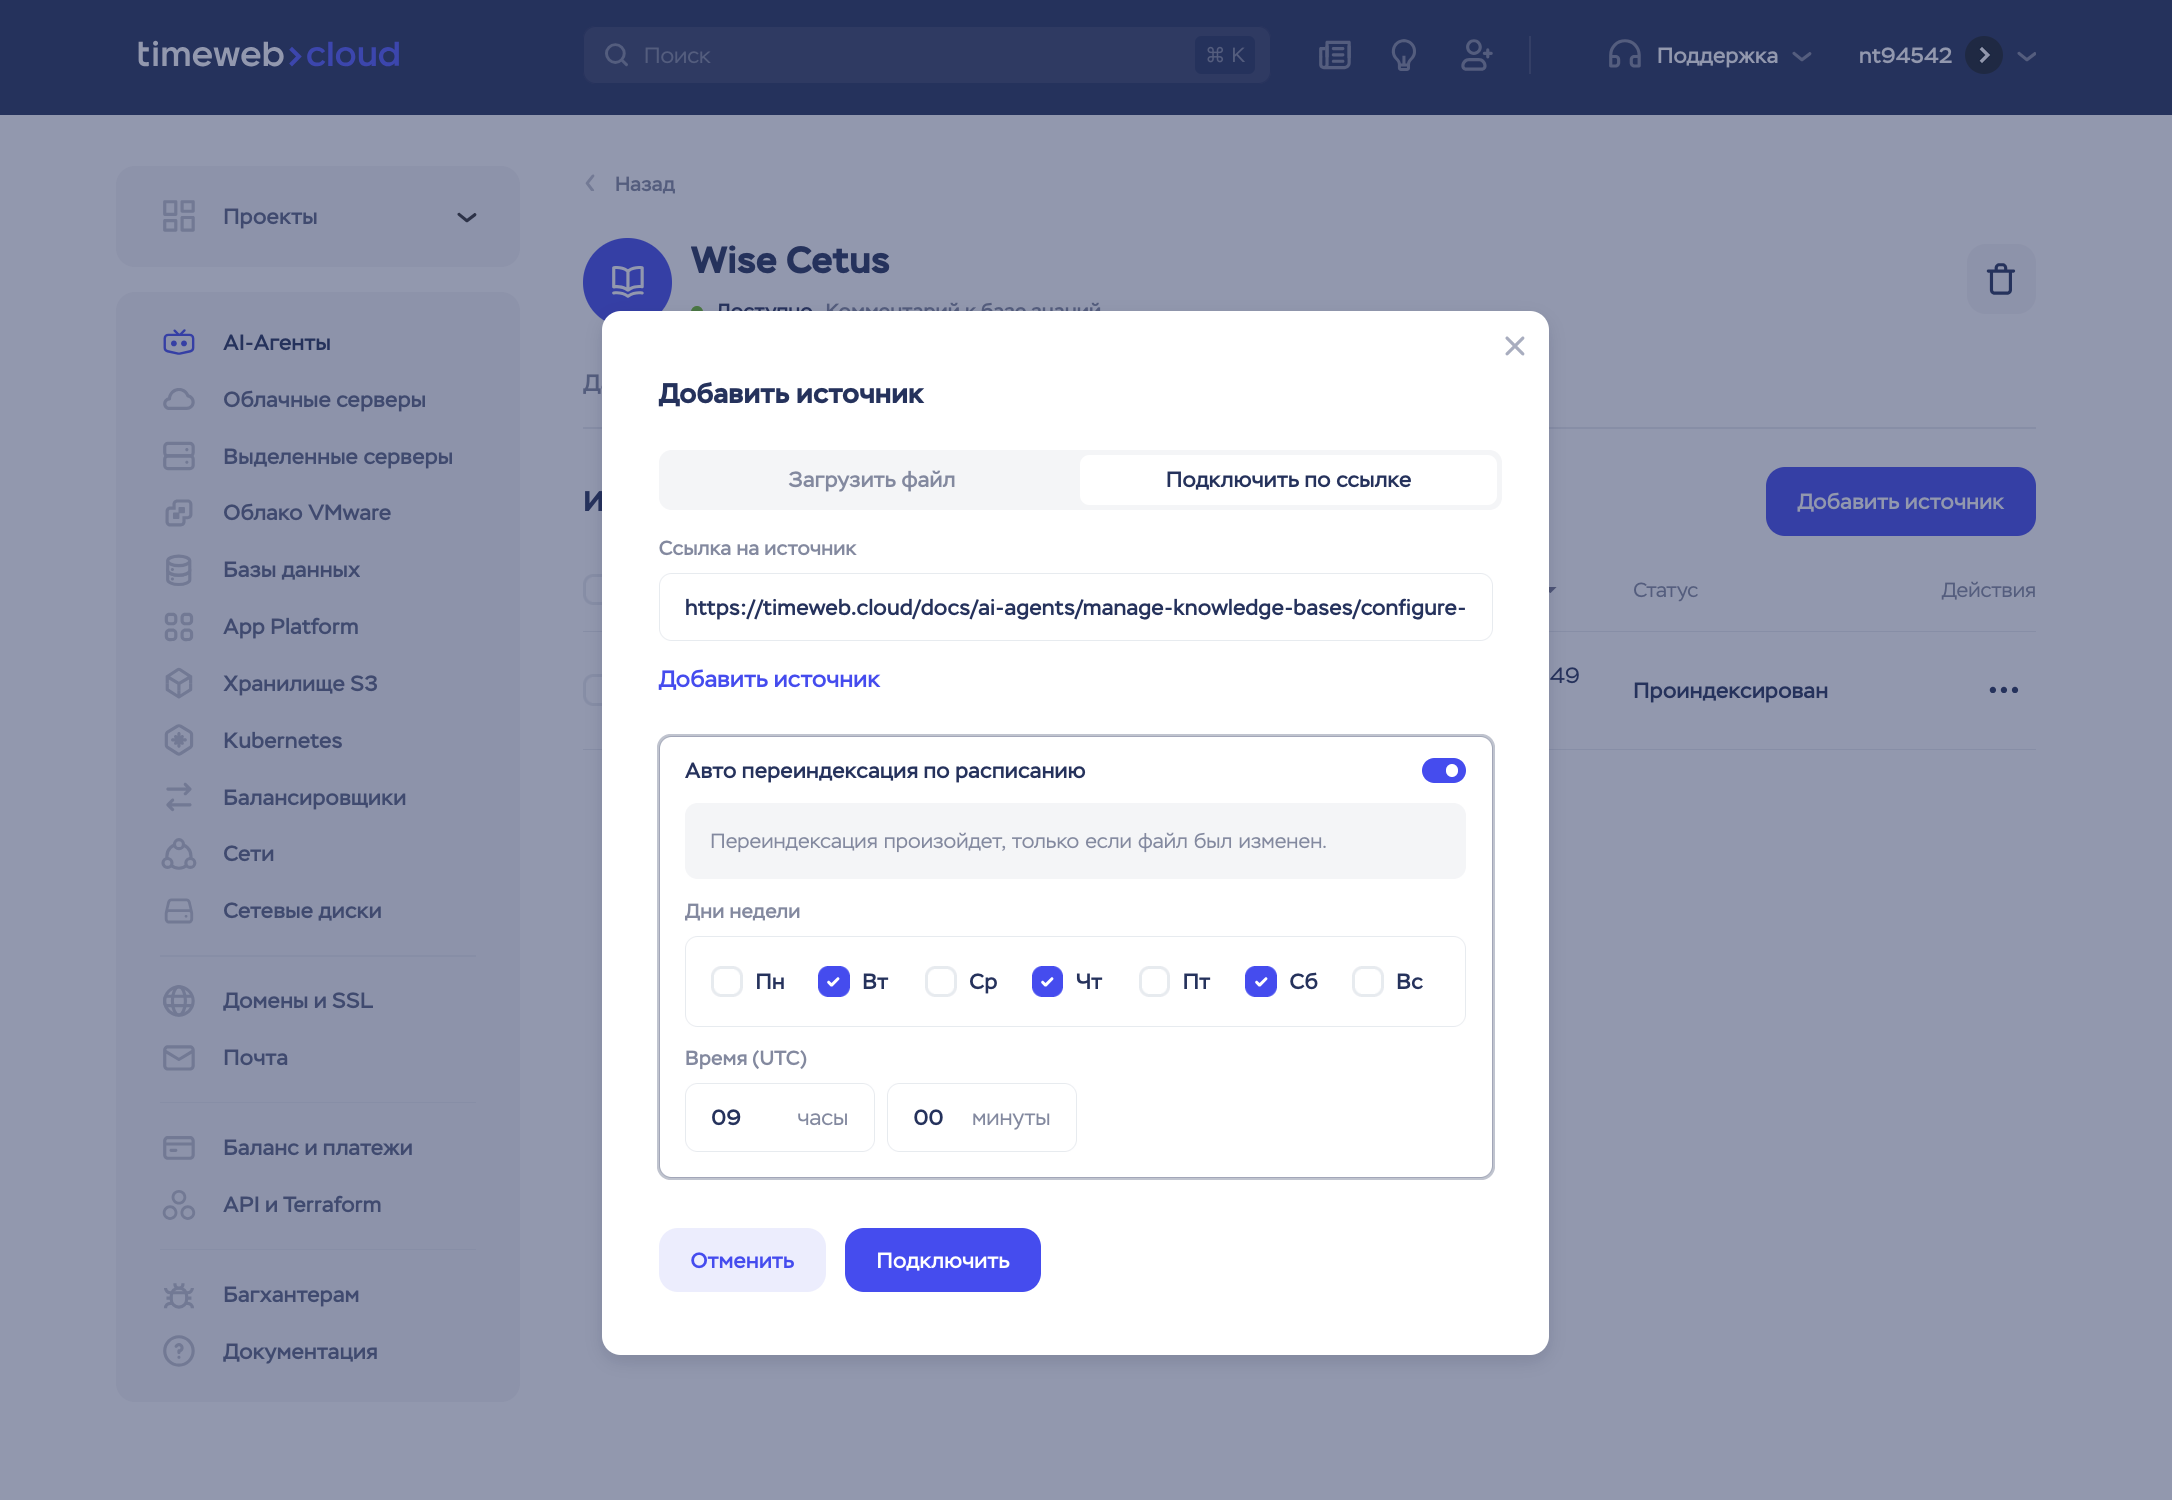Click the source URL input field
The height and width of the screenshot is (1500, 2172).
pyautogui.click(x=1075, y=607)
